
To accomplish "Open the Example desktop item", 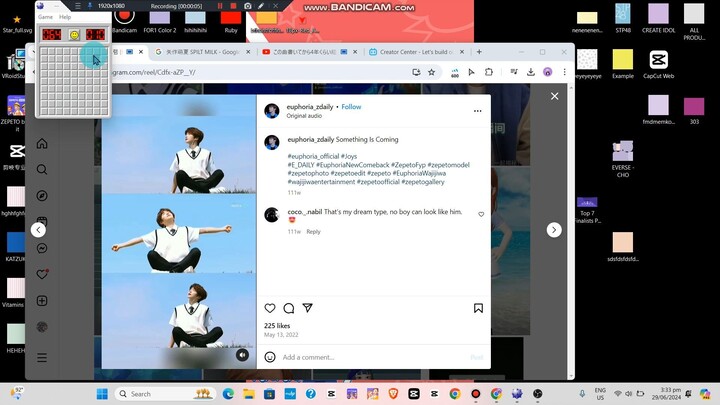I will (x=623, y=64).
